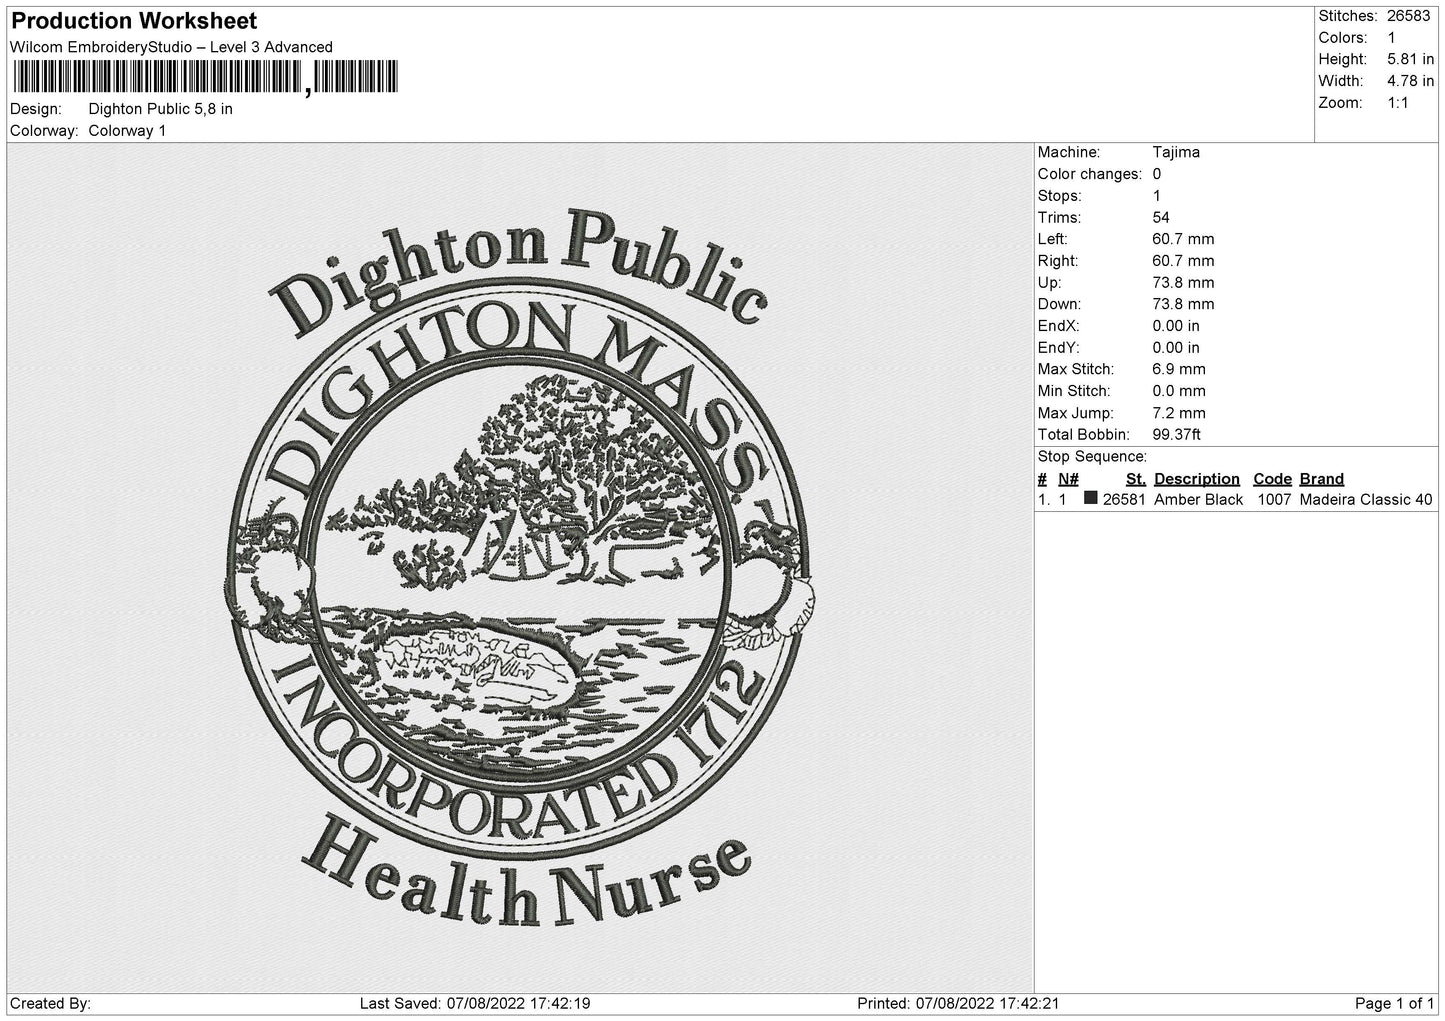The width and height of the screenshot is (1445, 1021).
Task: Click the EndY value 0.00 in
Action: pos(1176,348)
